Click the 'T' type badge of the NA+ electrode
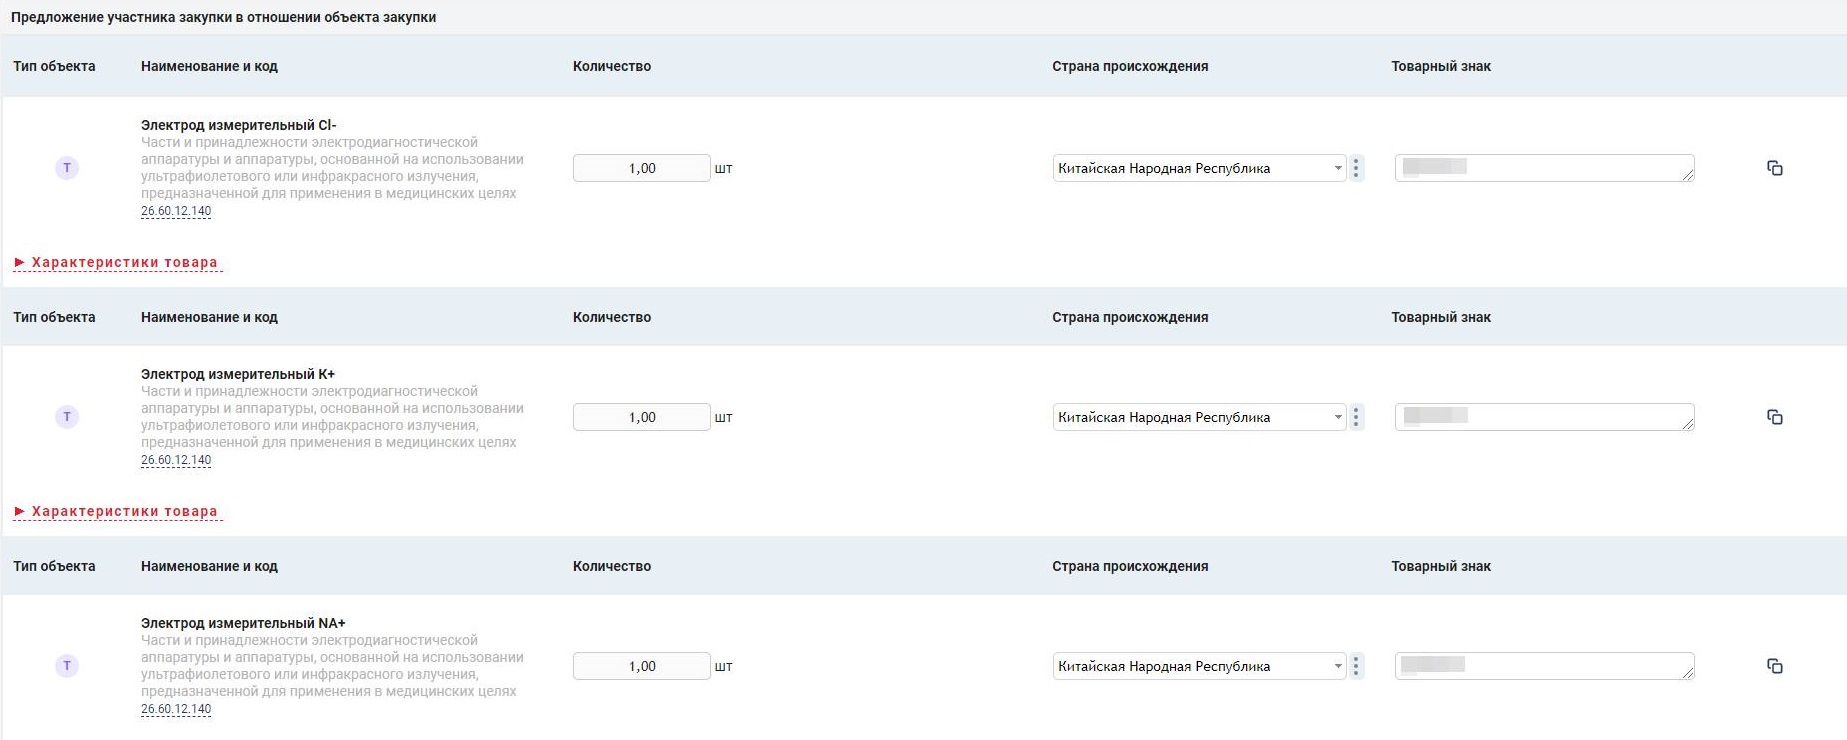 tap(67, 666)
